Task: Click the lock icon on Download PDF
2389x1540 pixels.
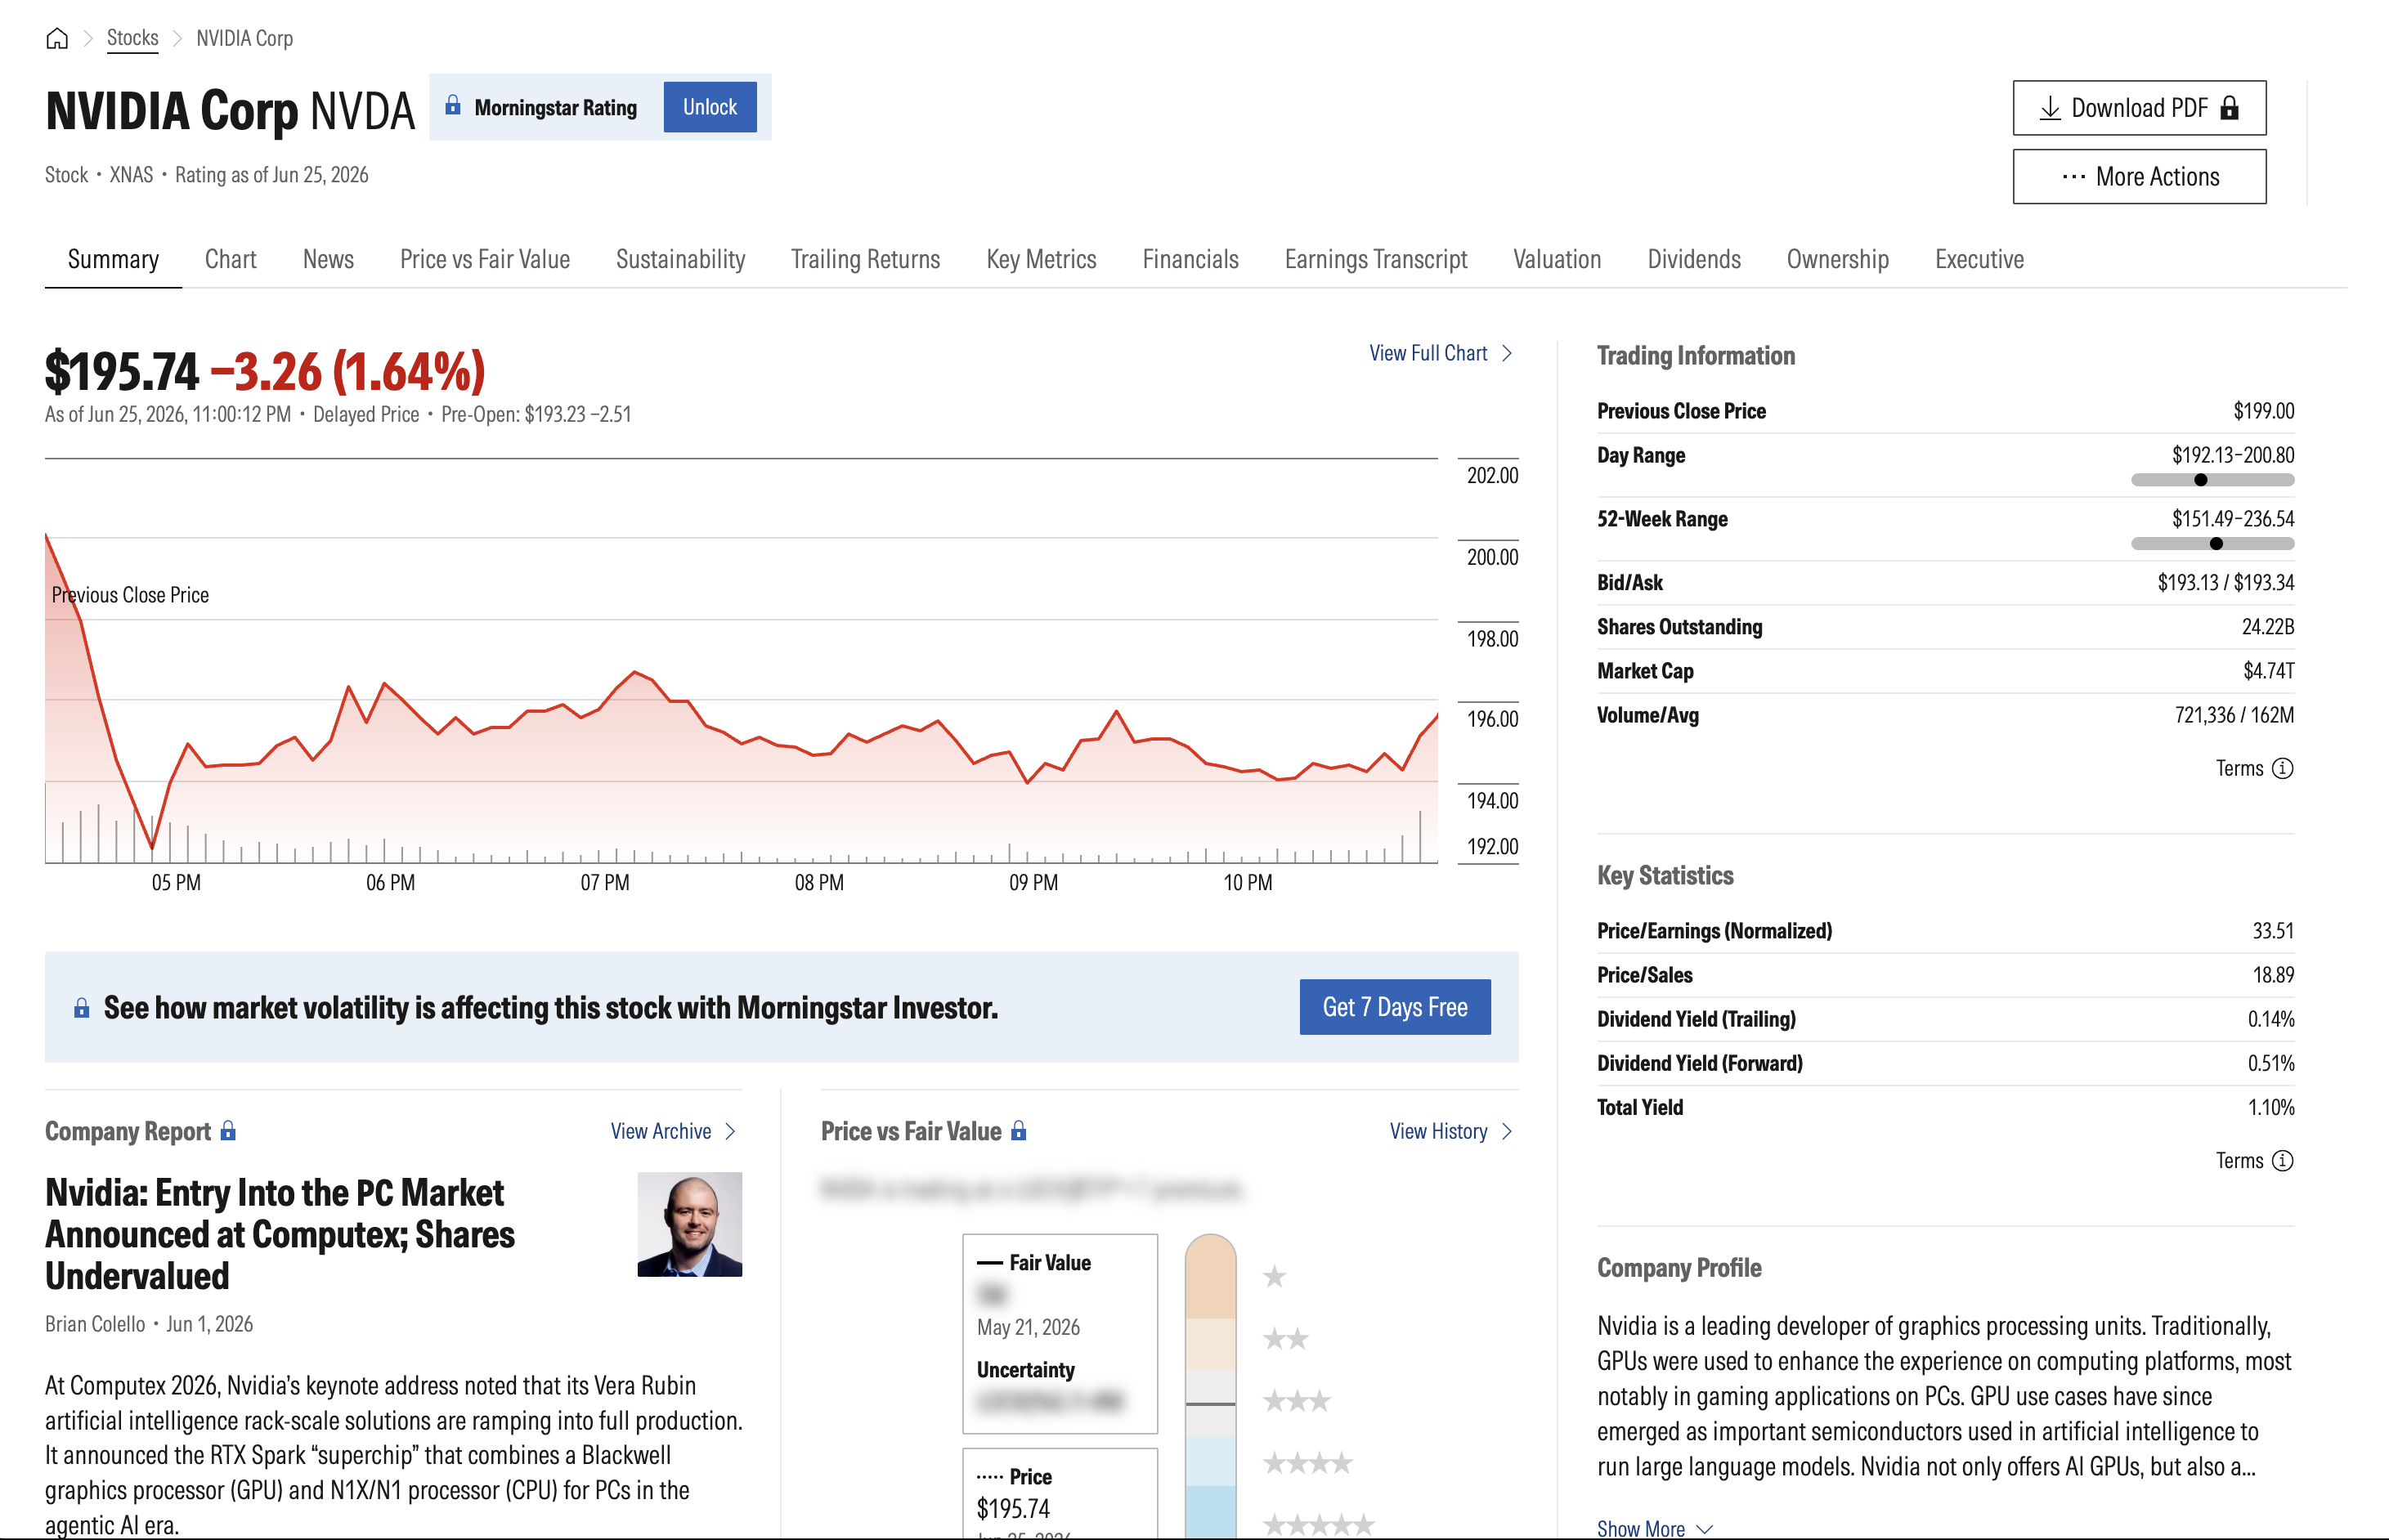Action: click(2229, 108)
